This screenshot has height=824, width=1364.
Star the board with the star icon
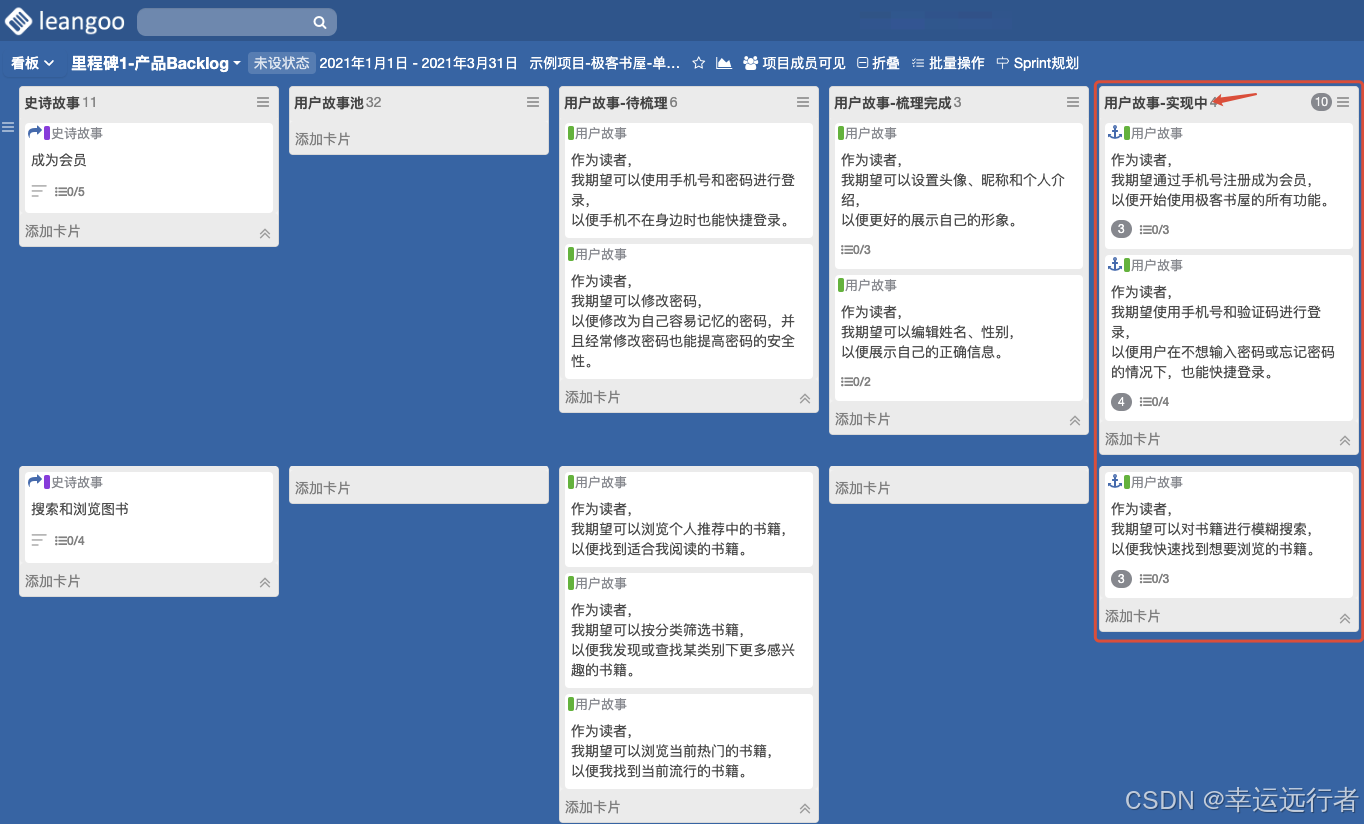(699, 63)
